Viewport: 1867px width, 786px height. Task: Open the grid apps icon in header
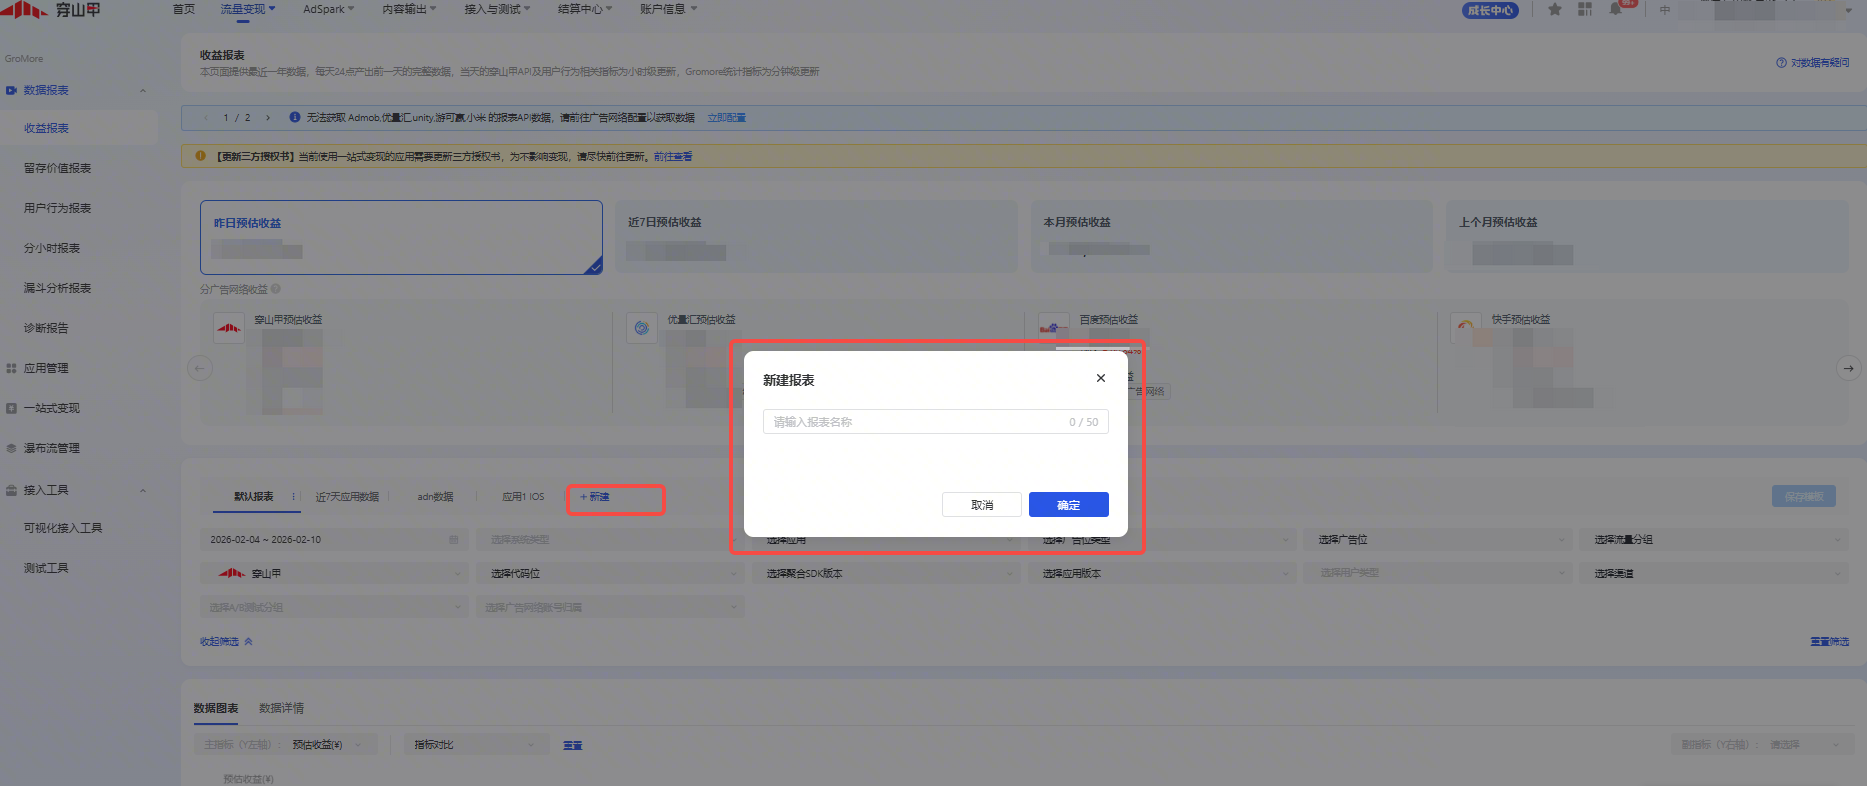tap(1585, 10)
